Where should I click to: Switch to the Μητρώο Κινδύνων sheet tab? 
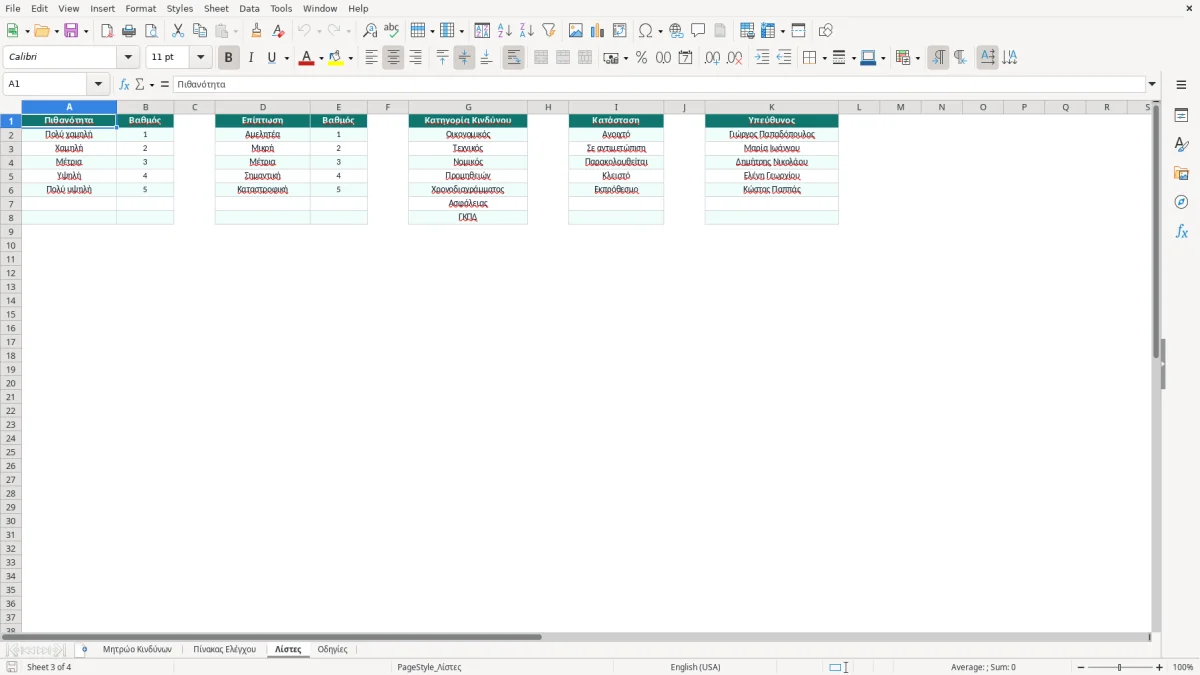pos(137,650)
